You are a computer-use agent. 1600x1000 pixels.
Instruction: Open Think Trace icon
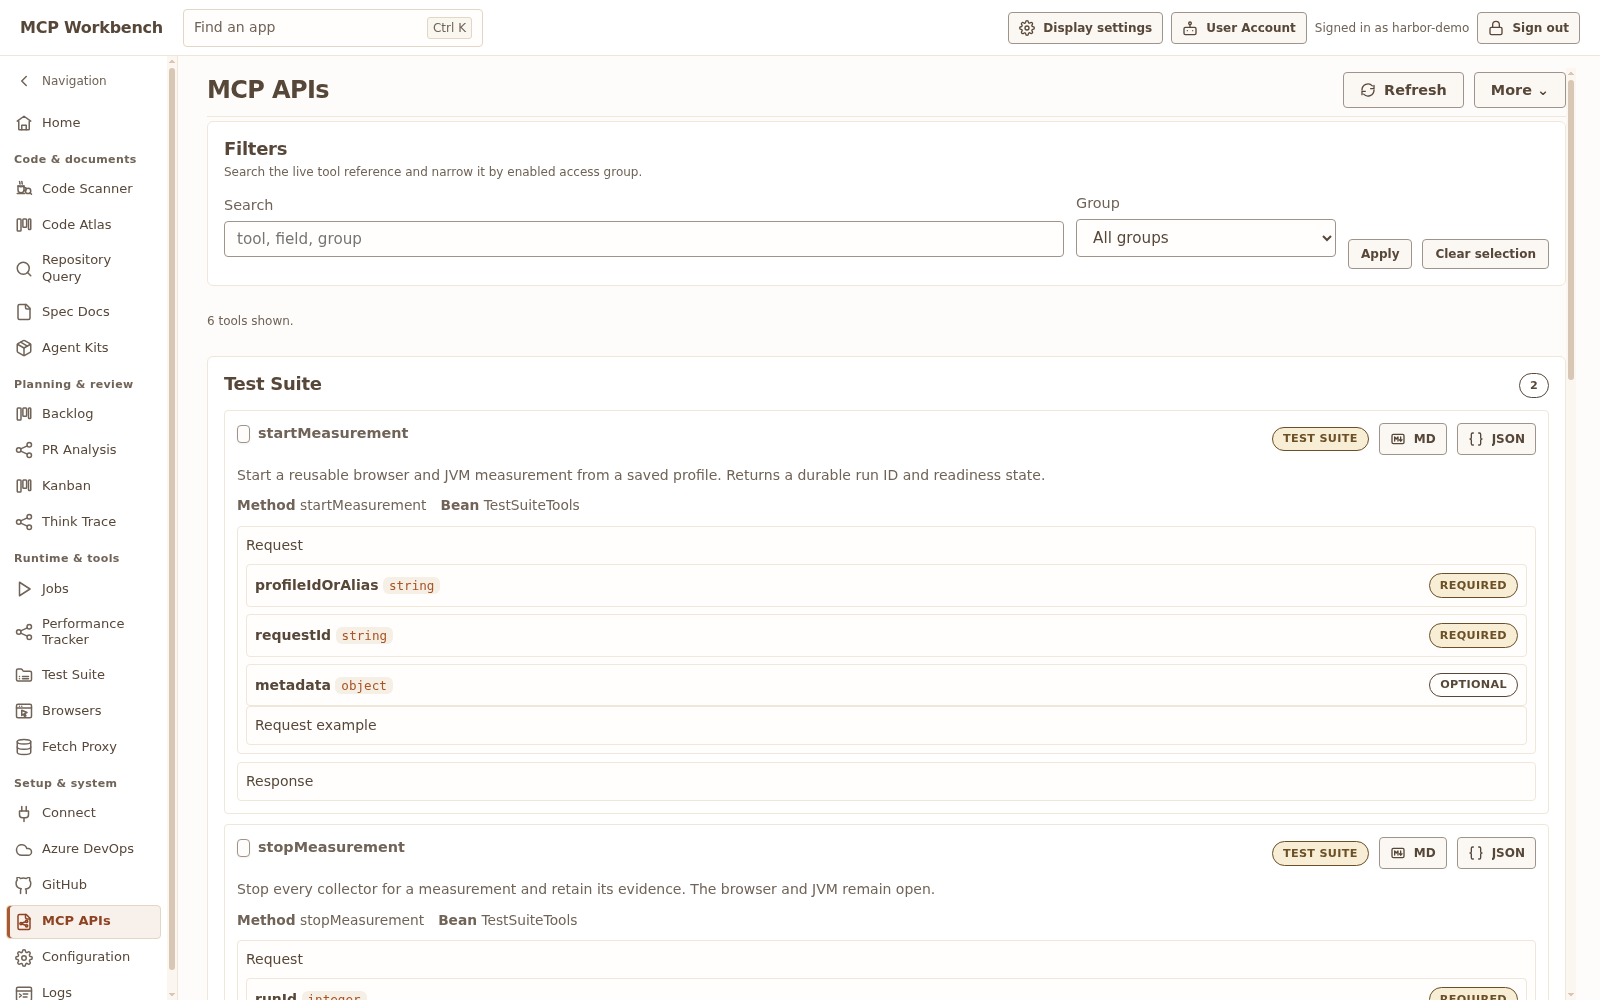point(24,522)
